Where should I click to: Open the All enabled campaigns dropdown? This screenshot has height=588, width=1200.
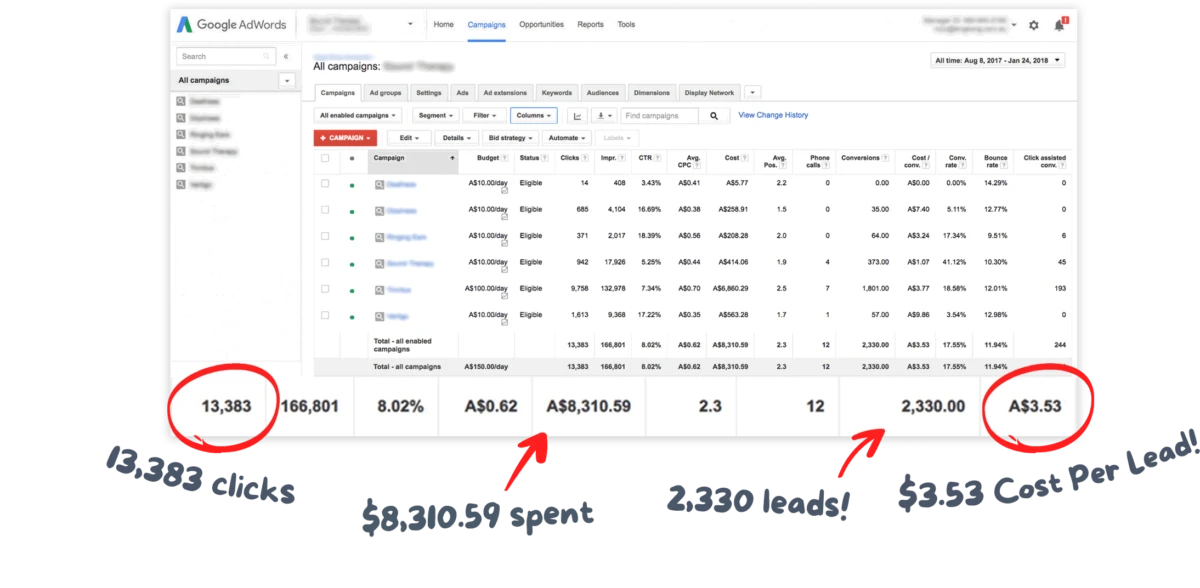[x=359, y=116]
